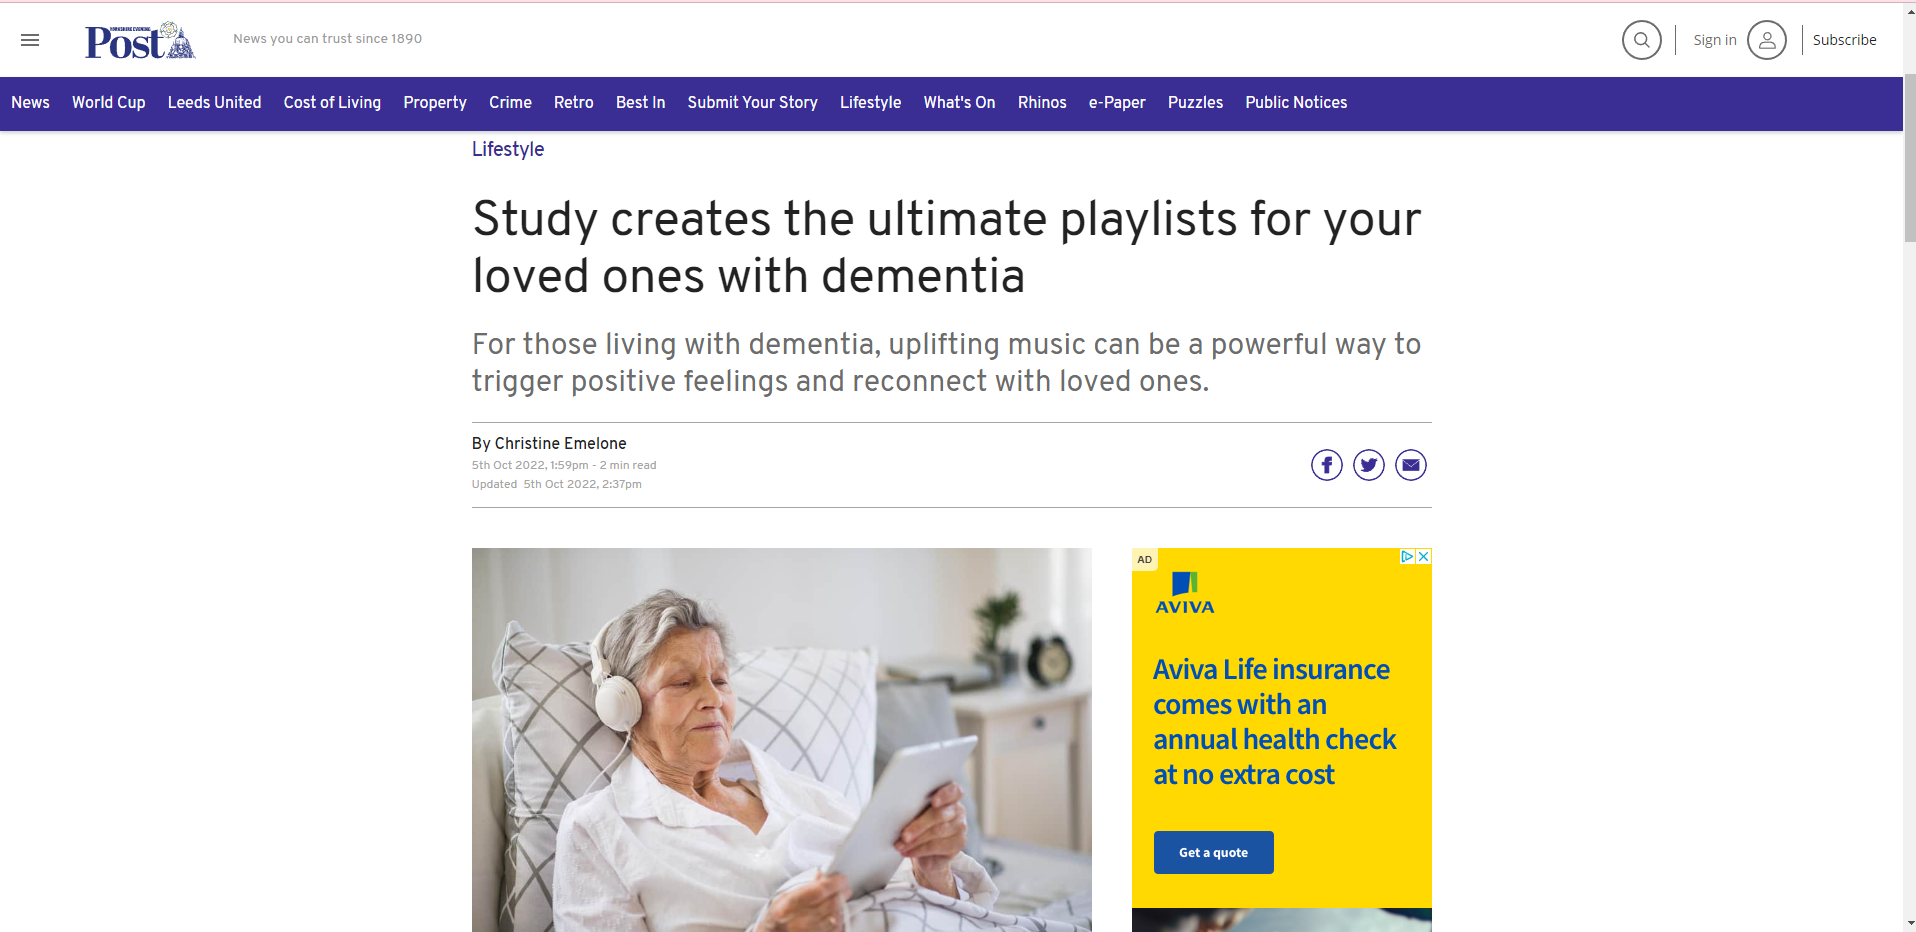
Task: Share article via email icon
Action: (1410, 465)
